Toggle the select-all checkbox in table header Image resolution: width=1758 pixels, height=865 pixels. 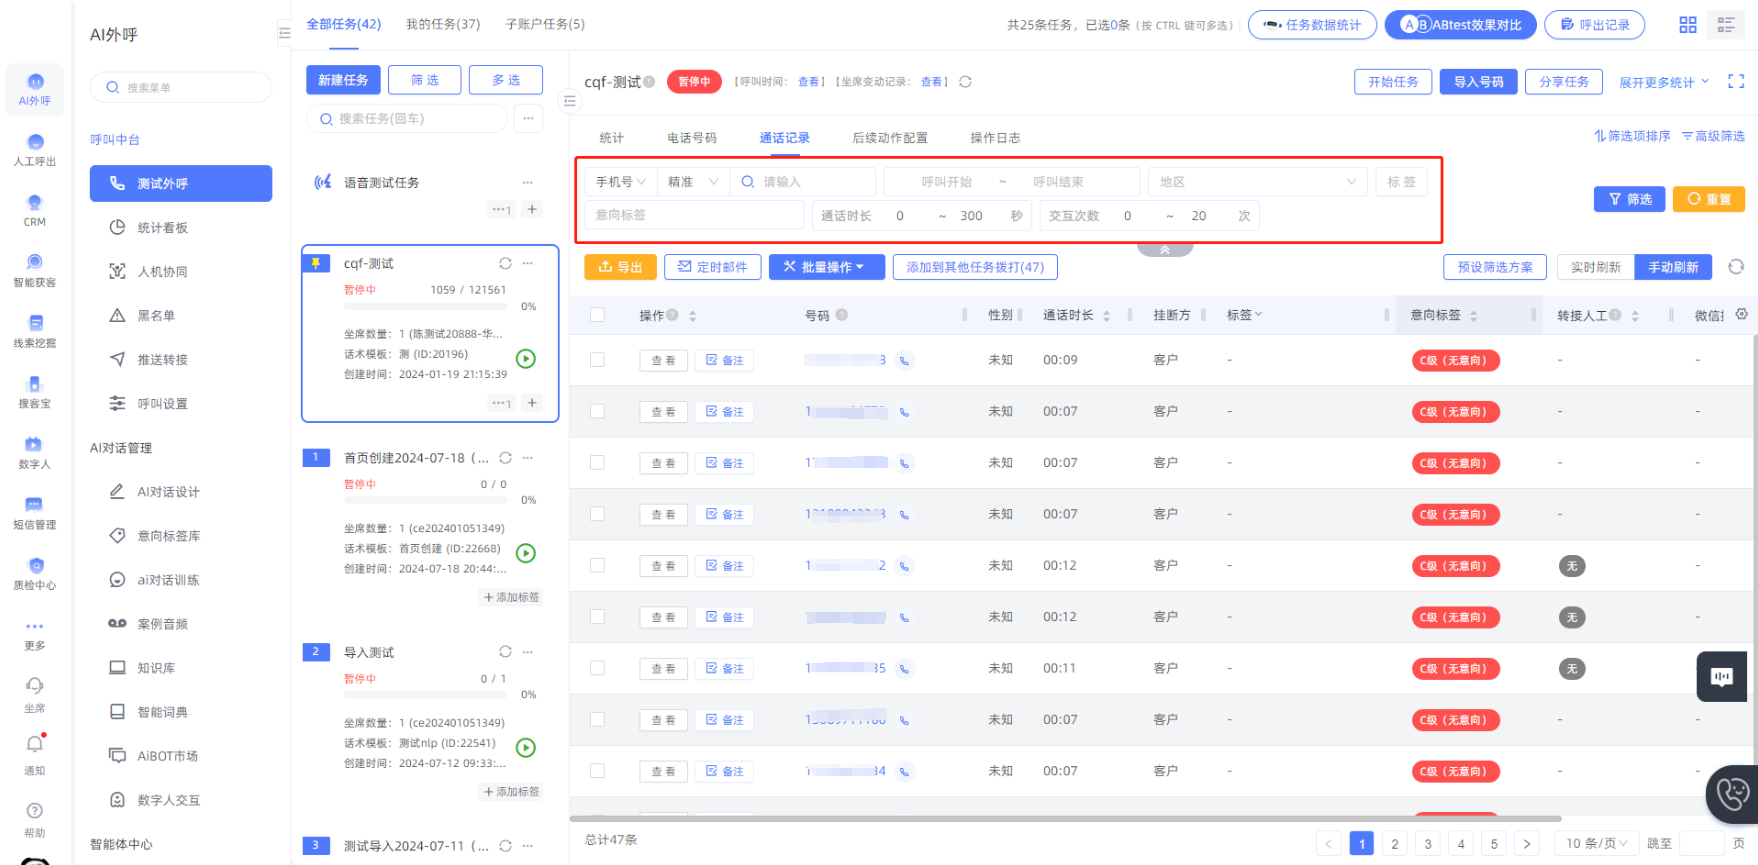click(597, 315)
